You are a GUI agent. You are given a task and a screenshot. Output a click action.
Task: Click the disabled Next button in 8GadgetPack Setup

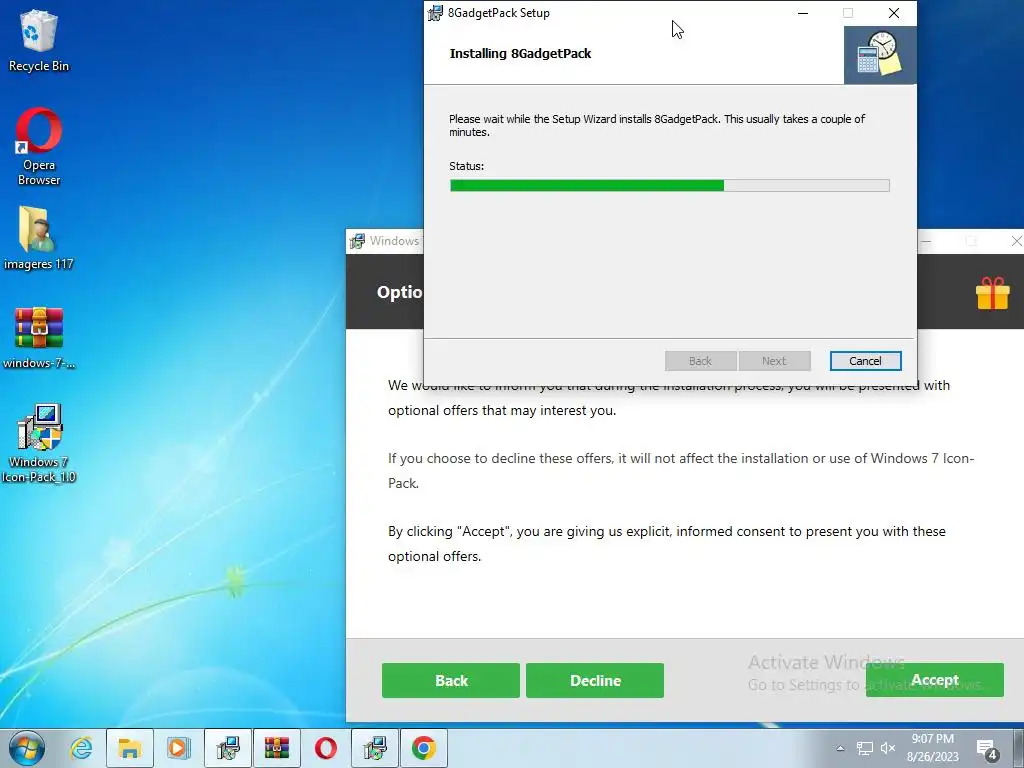(x=774, y=361)
